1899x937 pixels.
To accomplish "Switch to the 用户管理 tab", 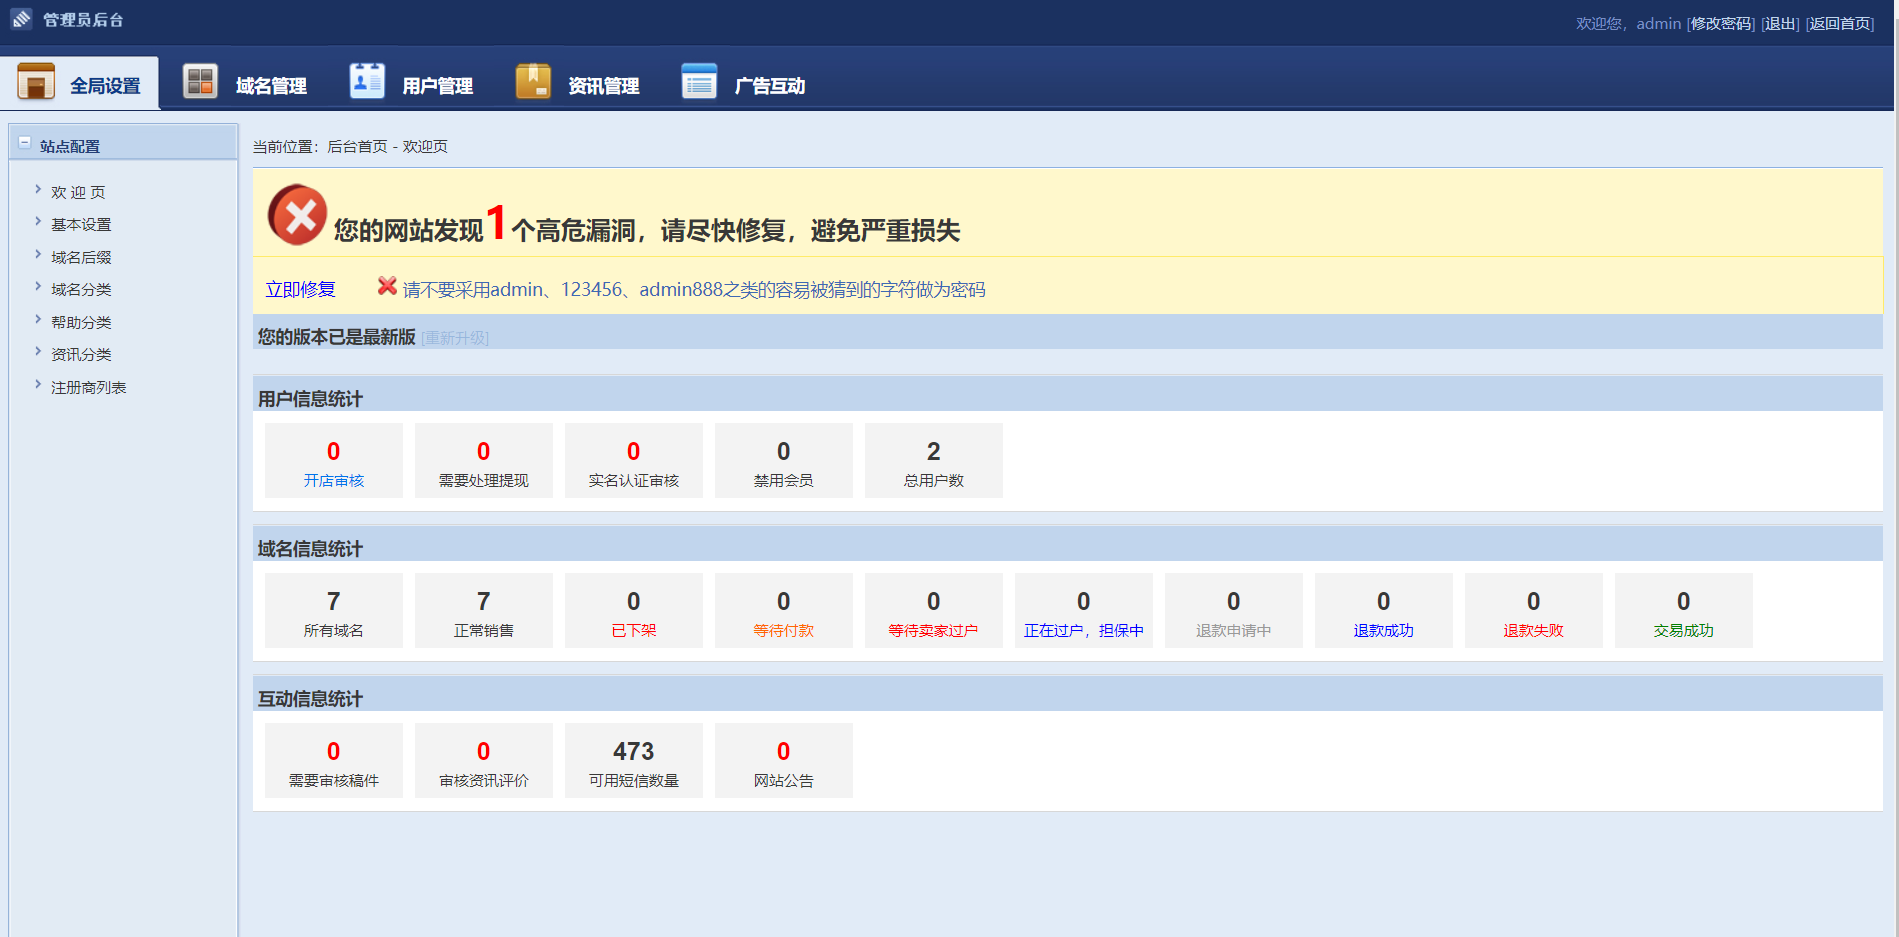I will click(x=437, y=86).
